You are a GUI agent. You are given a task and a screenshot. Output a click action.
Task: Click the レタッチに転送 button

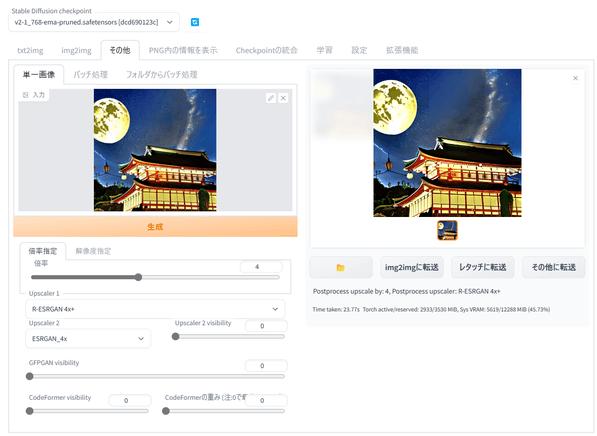[483, 267]
